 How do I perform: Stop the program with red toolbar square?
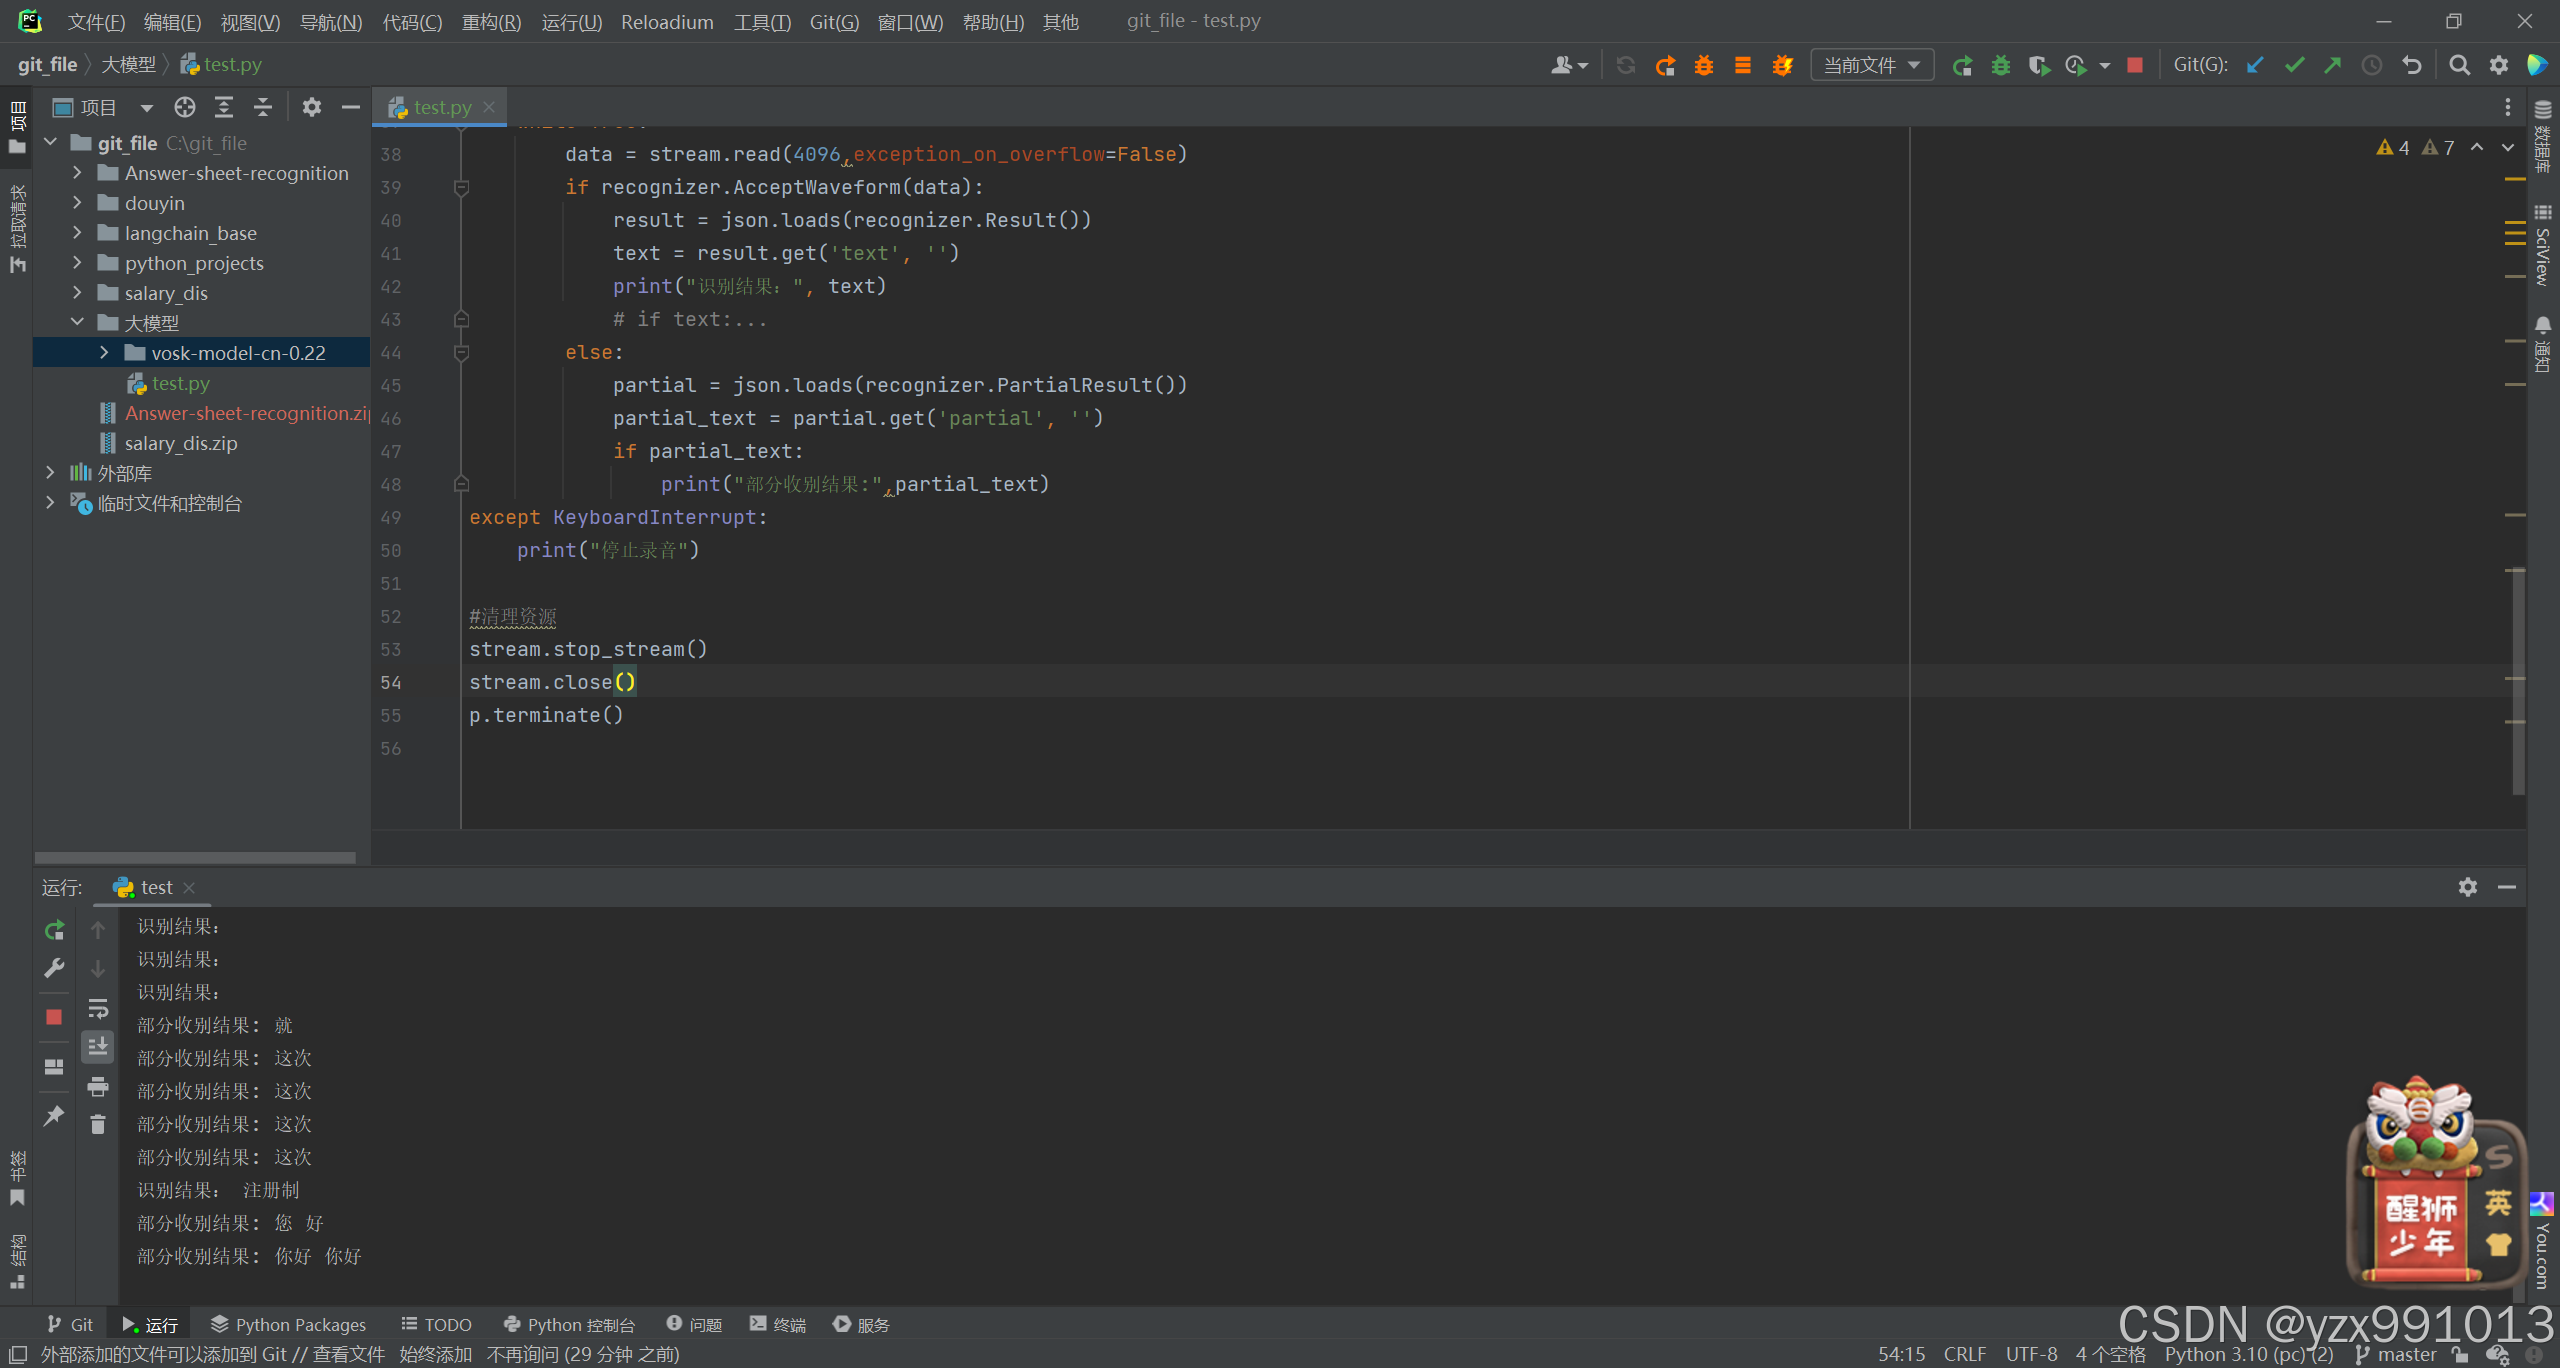2135,65
